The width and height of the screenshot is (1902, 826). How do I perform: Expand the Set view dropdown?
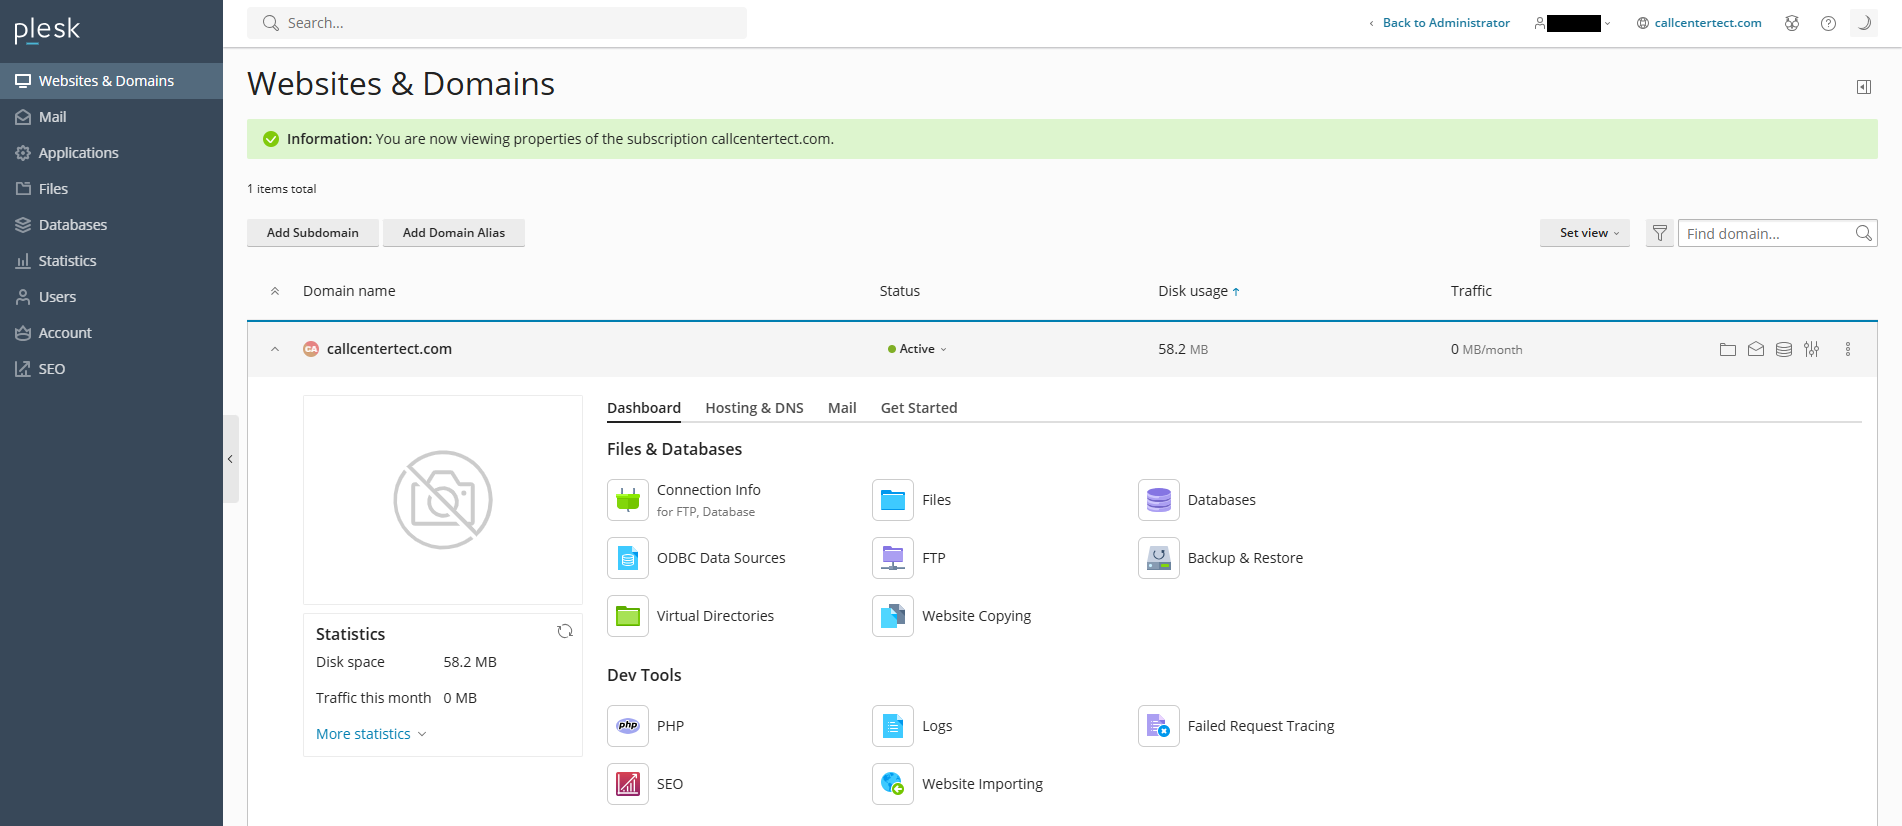tap(1584, 233)
